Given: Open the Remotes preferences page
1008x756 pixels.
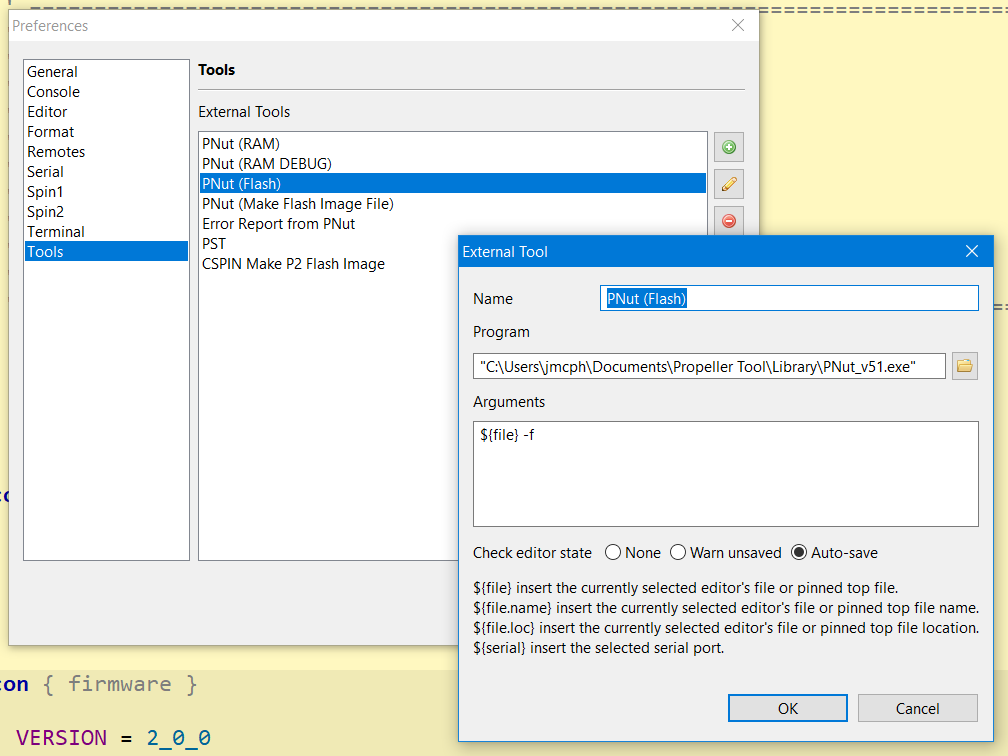Looking at the screenshot, I should 106,151.
